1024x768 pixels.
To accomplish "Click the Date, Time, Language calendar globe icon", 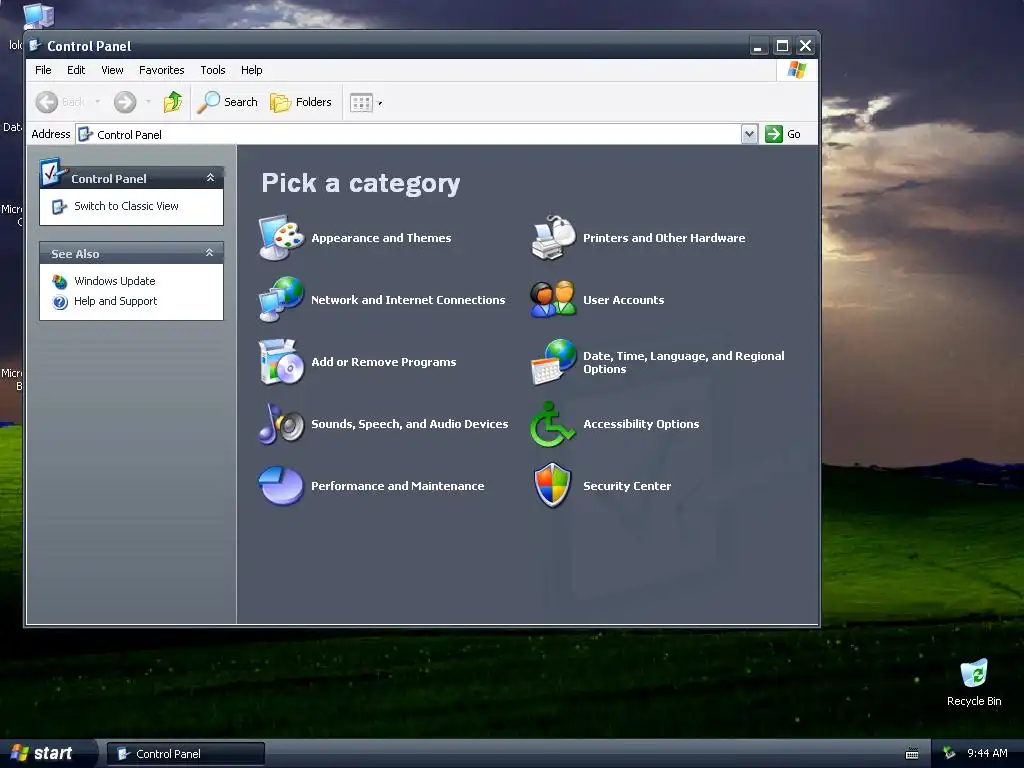I will click(553, 361).
